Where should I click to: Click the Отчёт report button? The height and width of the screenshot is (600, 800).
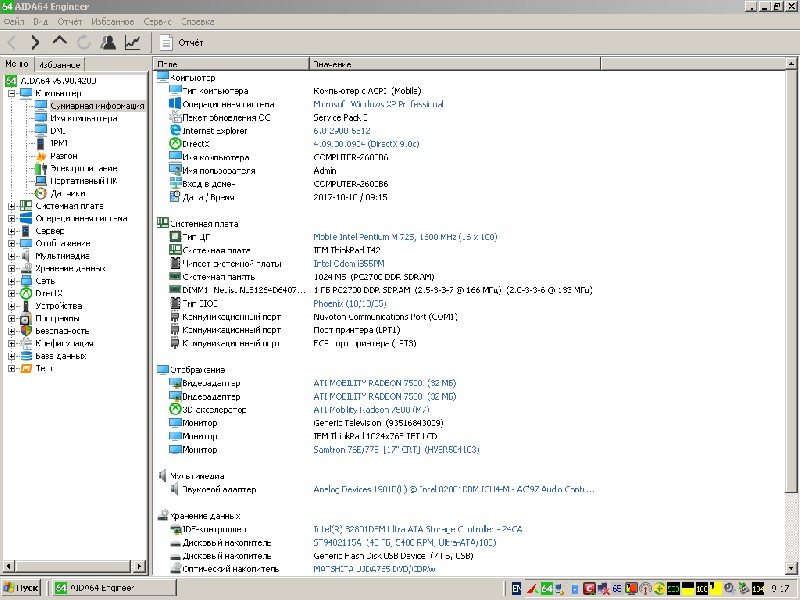[x=181, y=43]
